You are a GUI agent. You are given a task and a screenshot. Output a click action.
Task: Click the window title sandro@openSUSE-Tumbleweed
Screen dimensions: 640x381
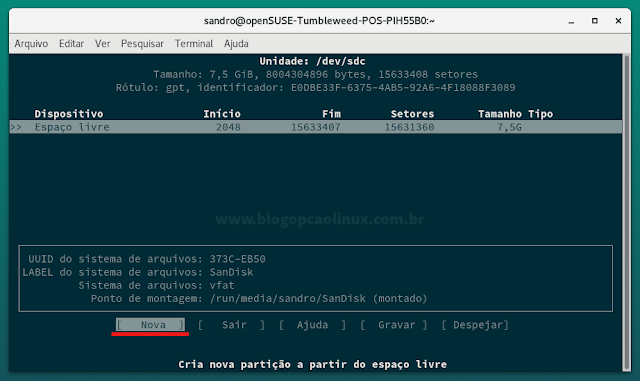tap(319, 21)
